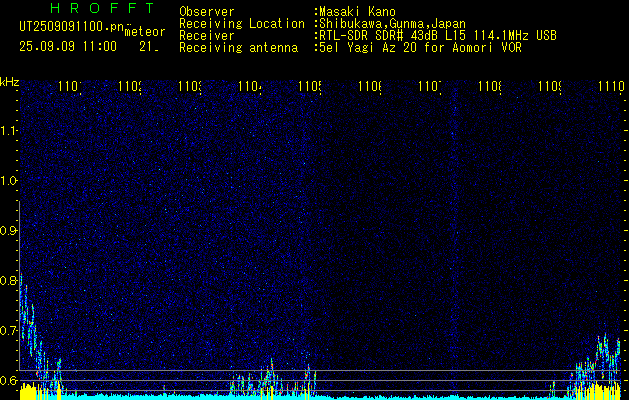Click the 1.1 kHz frequency label

tap(8, 131)
